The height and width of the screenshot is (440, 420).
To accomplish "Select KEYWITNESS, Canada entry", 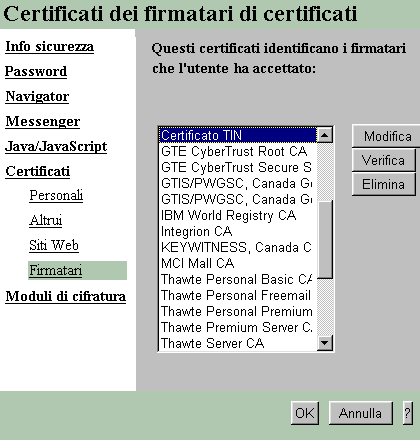I will pos(238,247).
